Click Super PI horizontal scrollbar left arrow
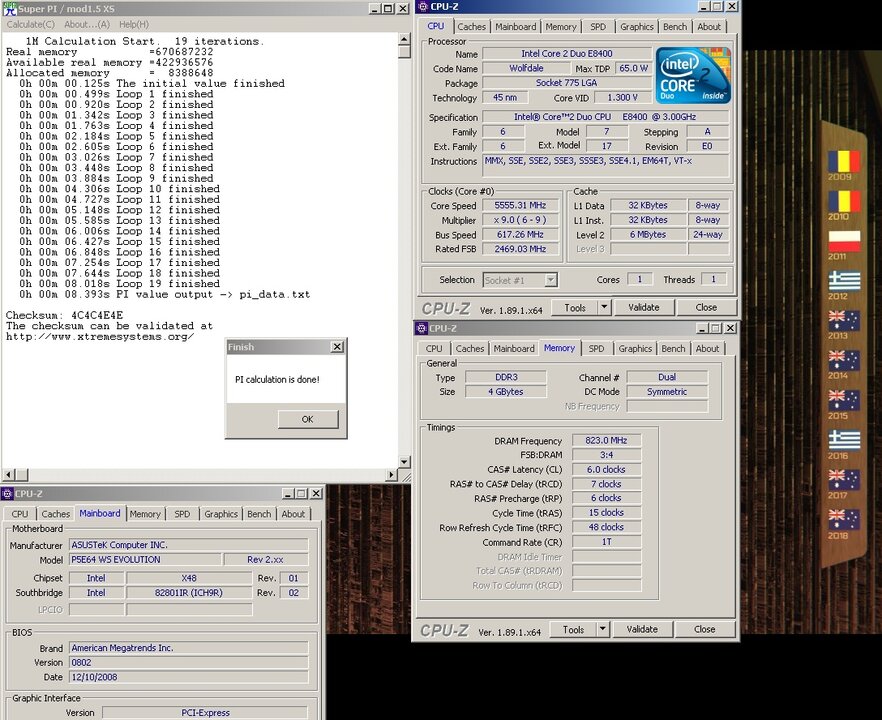The width and height of the screenshot is (882, 720). tap(8, 475)
